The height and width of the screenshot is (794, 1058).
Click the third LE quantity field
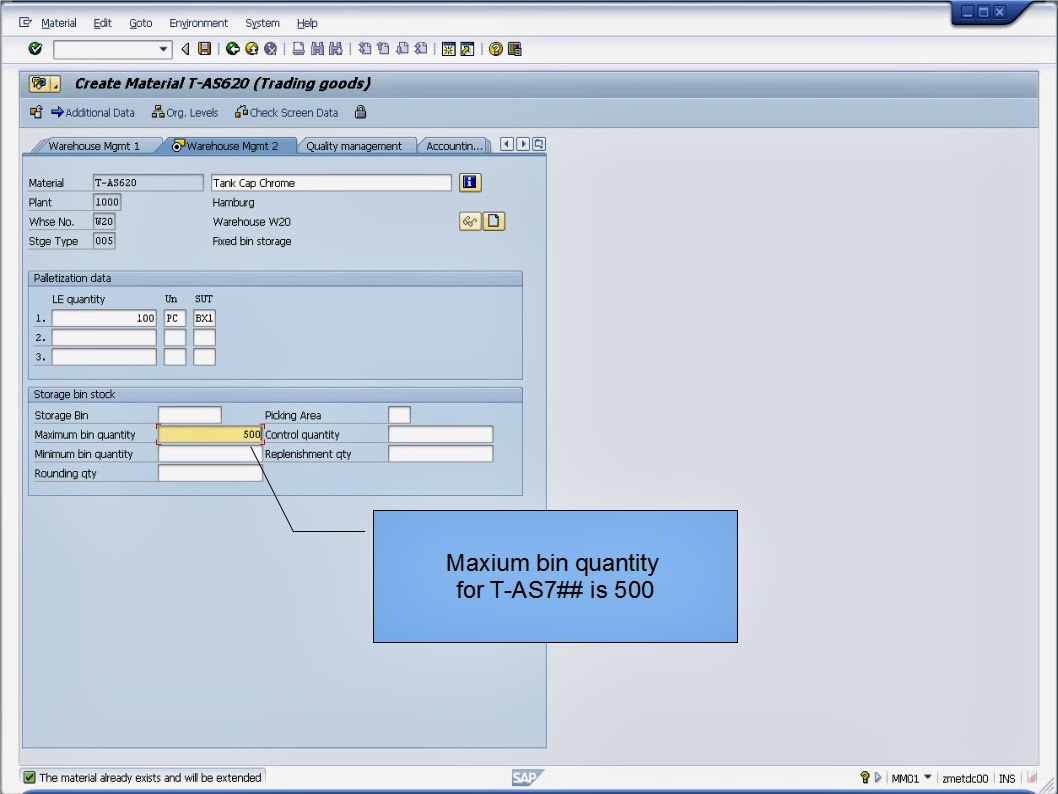click(x=104, y=357)
